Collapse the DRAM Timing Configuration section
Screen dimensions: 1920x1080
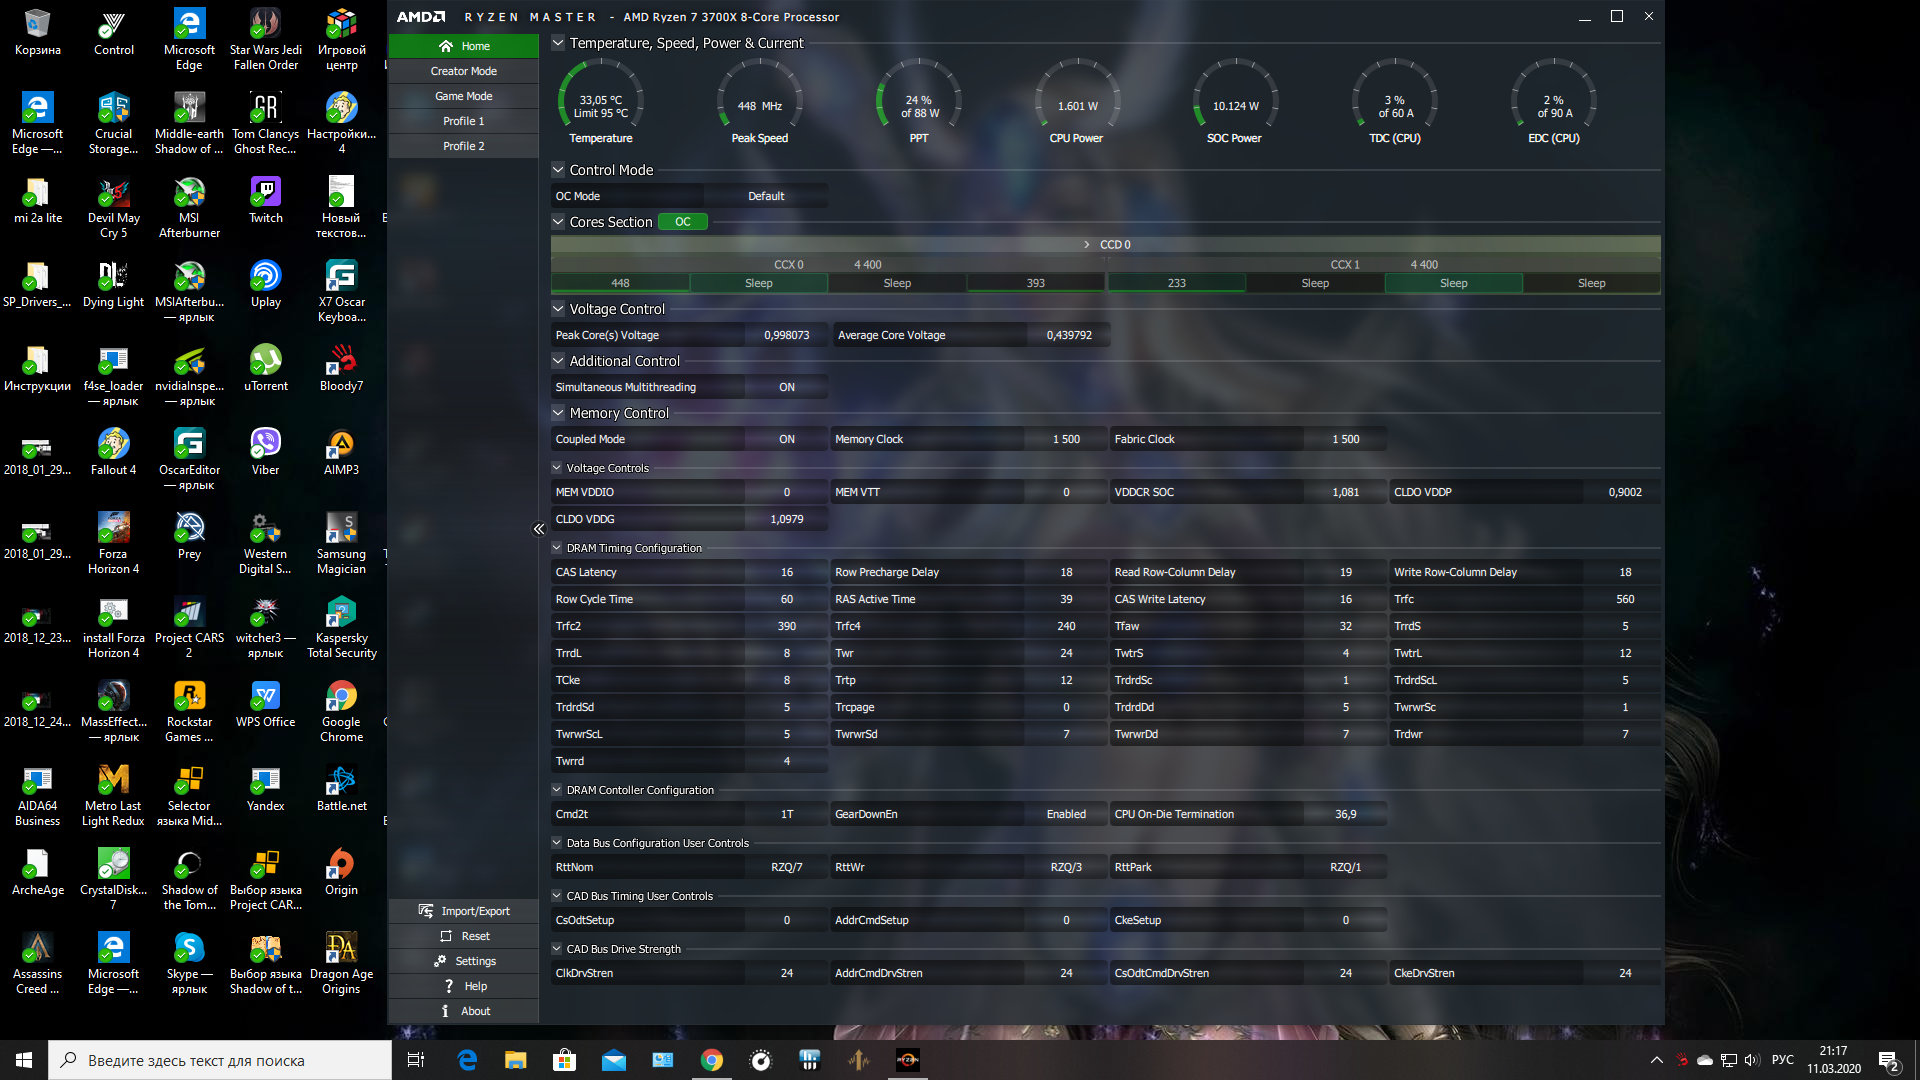[557, 548]
